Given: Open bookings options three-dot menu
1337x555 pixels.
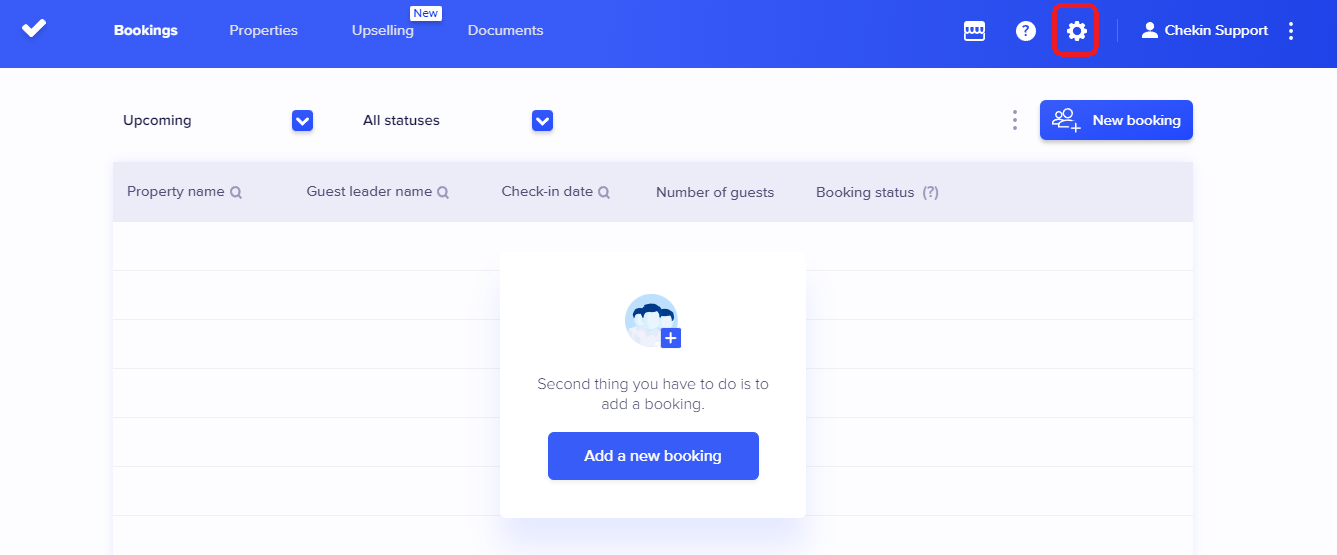Looking at the screenshot, I should point(1014,120).
